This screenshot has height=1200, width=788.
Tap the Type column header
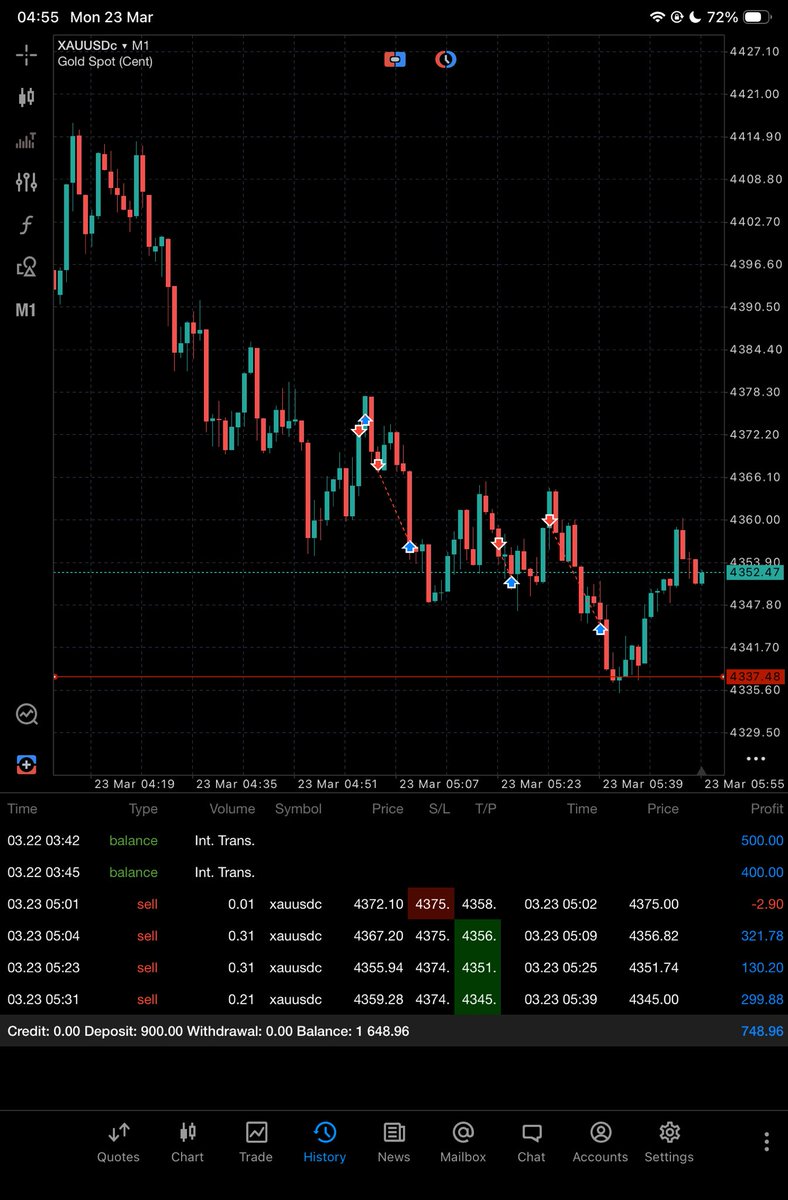tap(143, 809)
